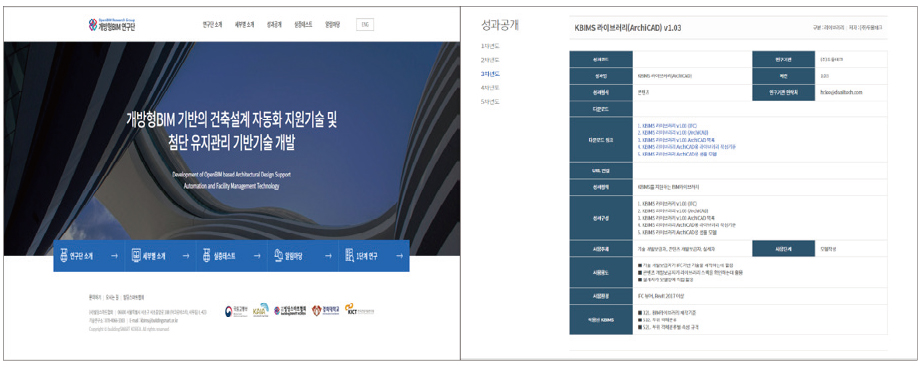Select 2차년도 in the 성과공개 sidebar

coord(490,60)
